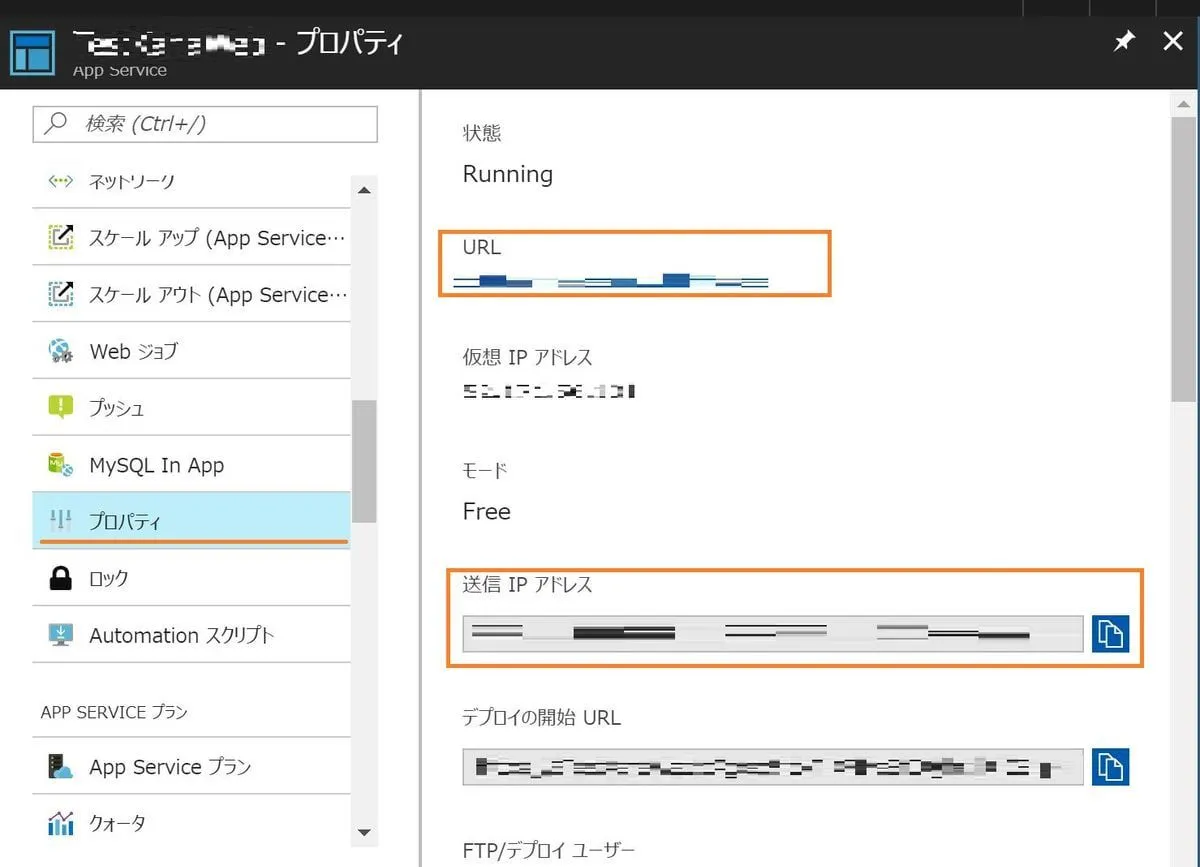Click the スケール アップ icon
1200x867 pixels.
pos(61,238)
